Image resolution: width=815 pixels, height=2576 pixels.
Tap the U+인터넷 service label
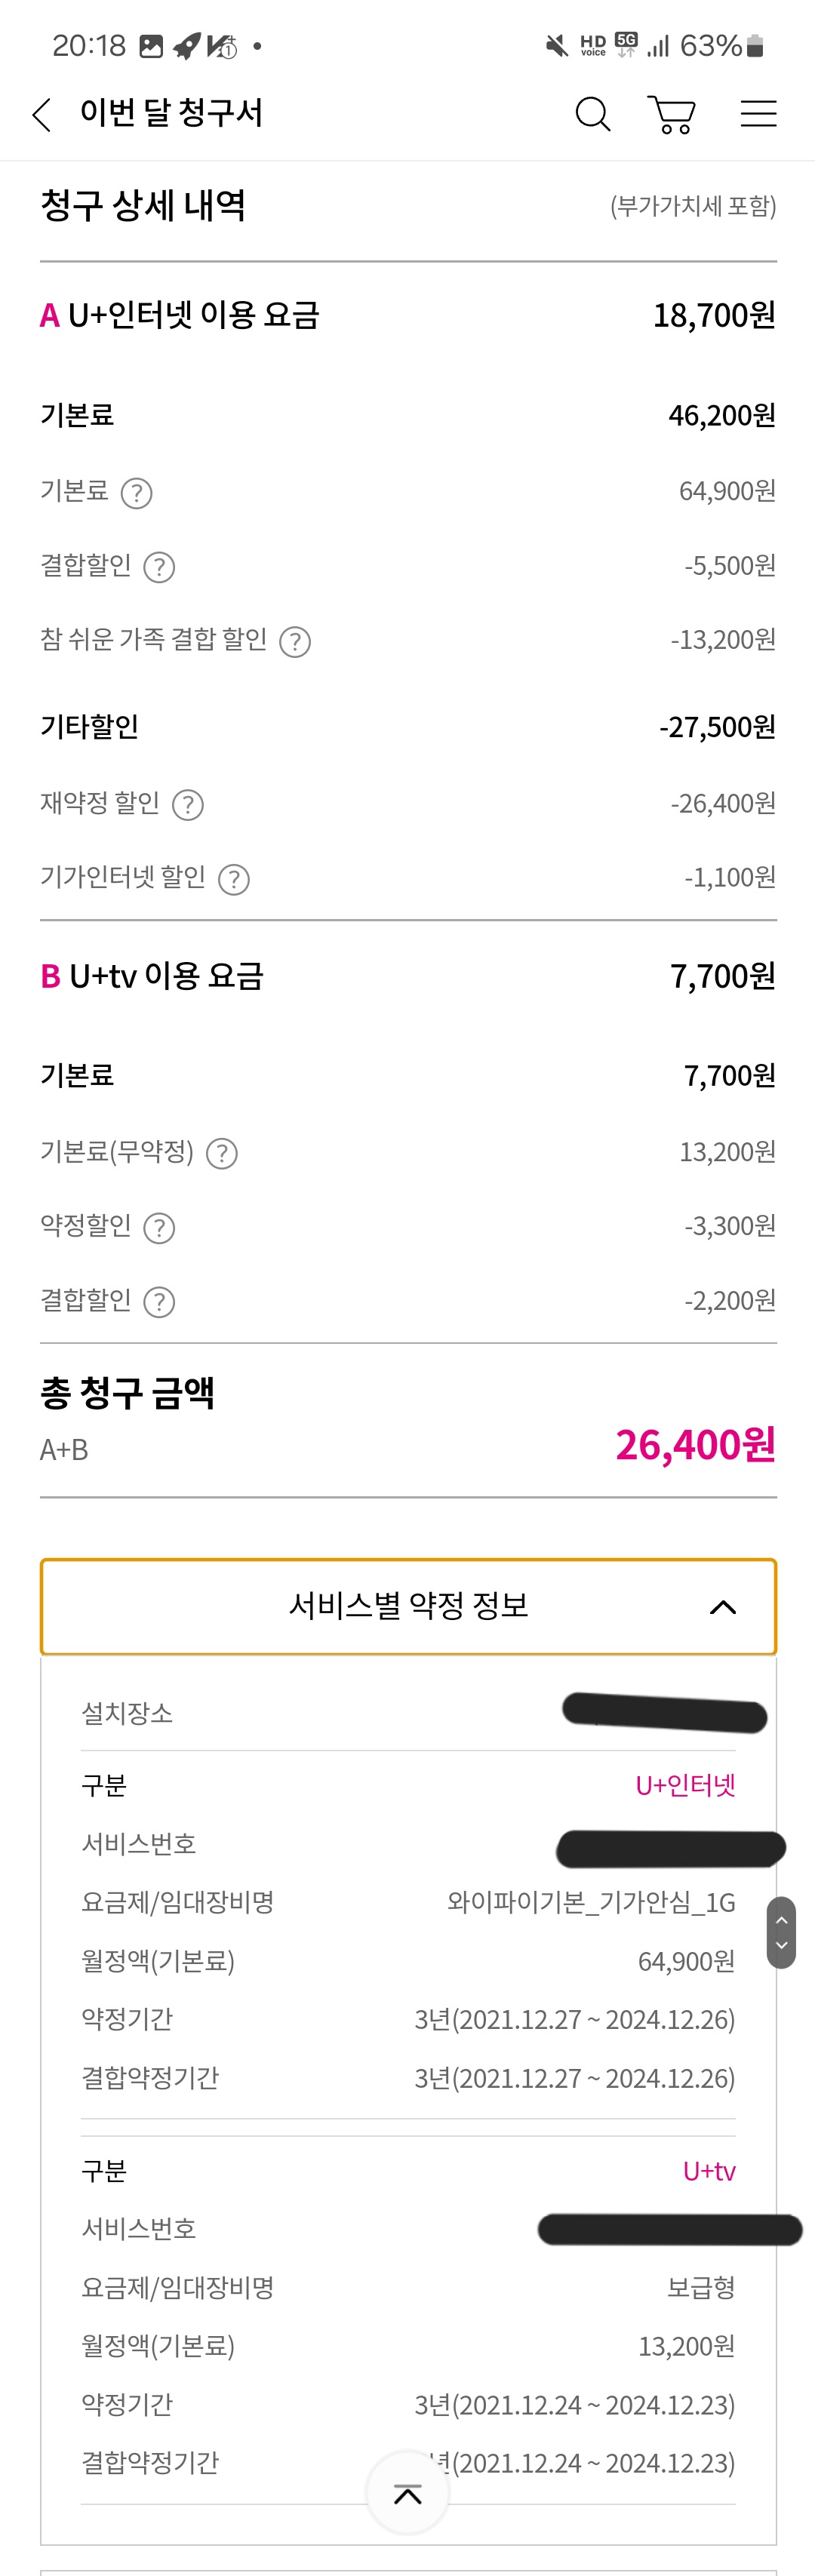click(685, 1785)
